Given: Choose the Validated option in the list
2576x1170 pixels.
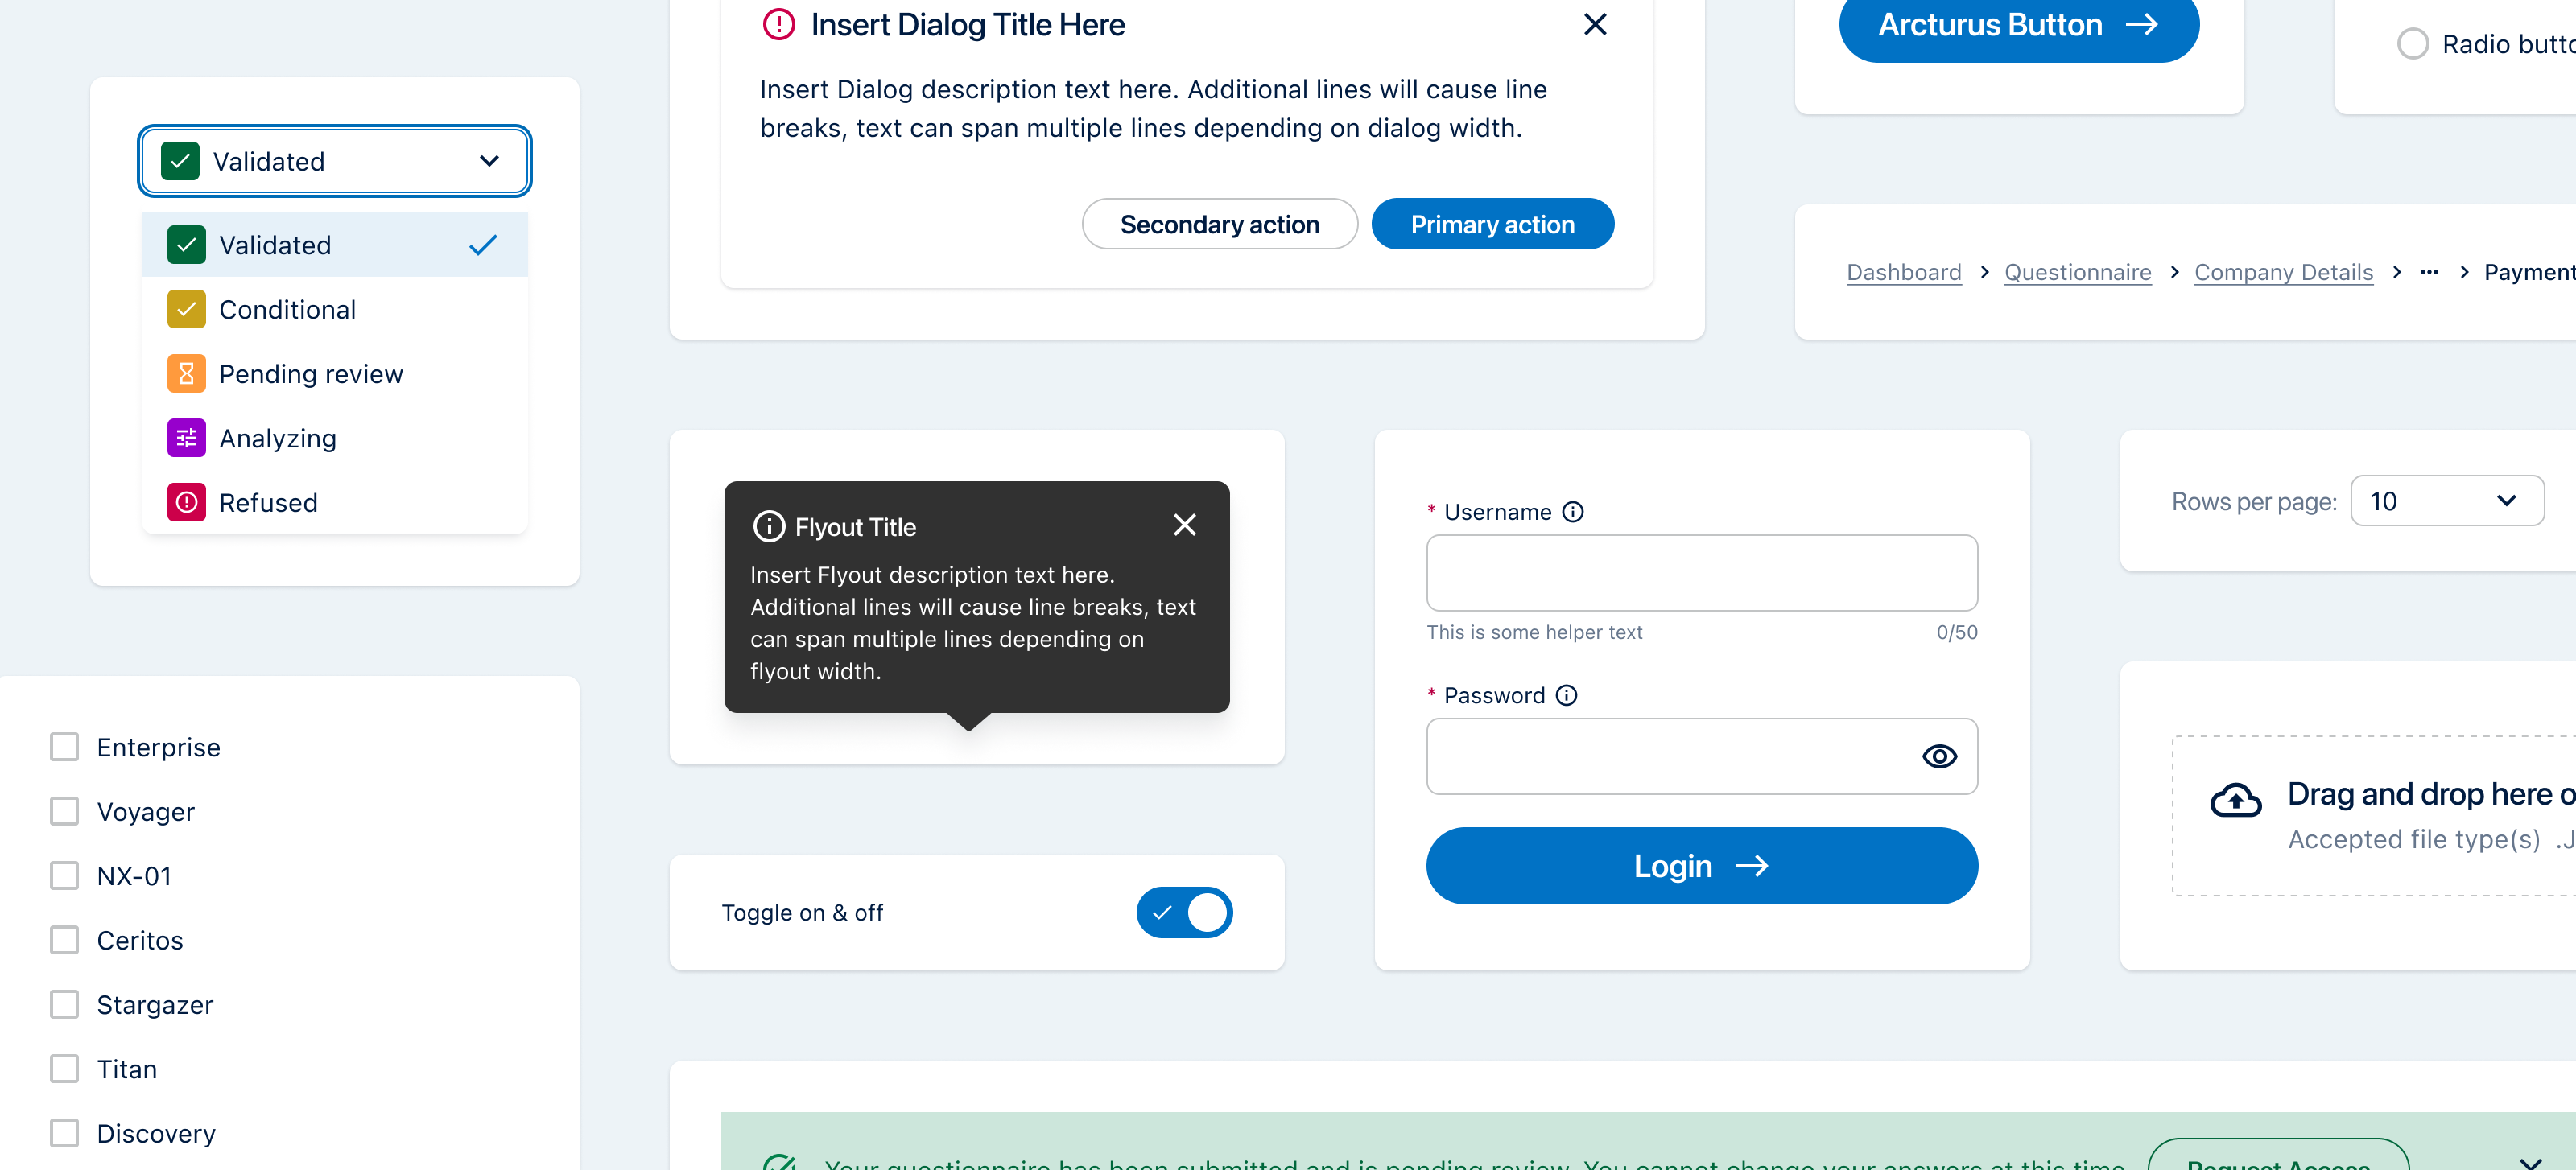Looking at the screenshot, I should pyautogui.click(x=275, y=245).
